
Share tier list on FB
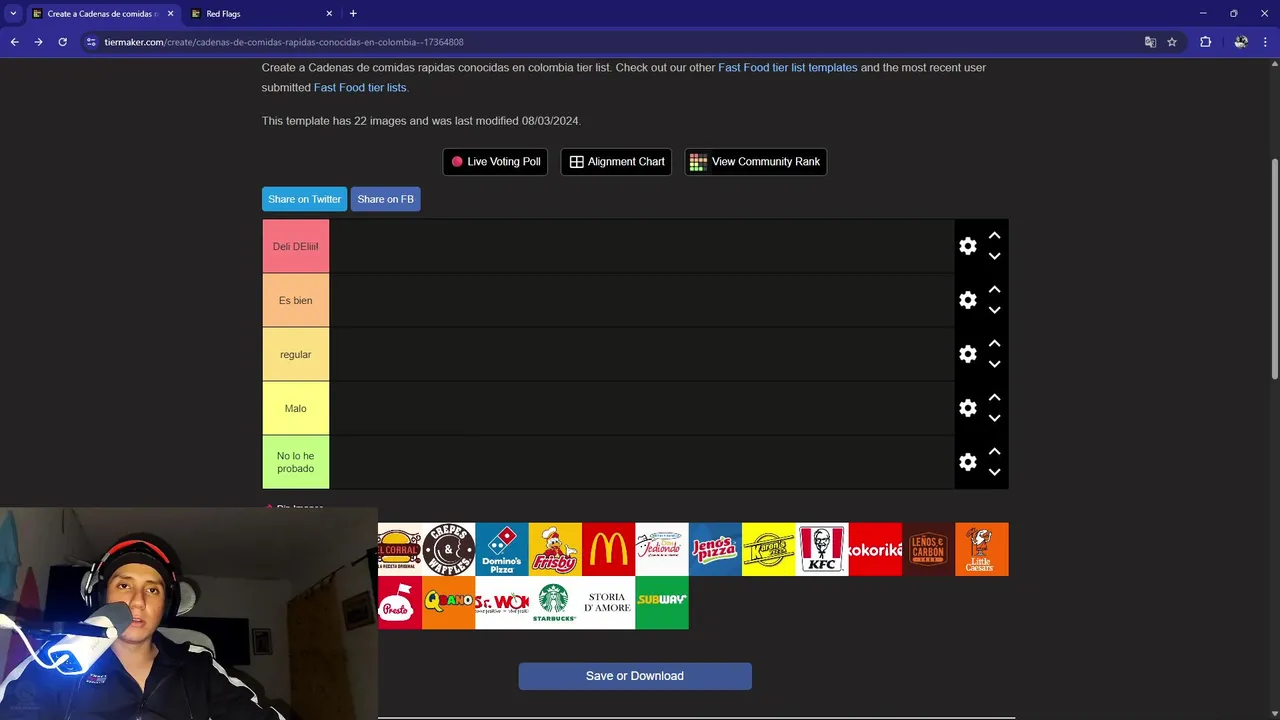point(385,199)
